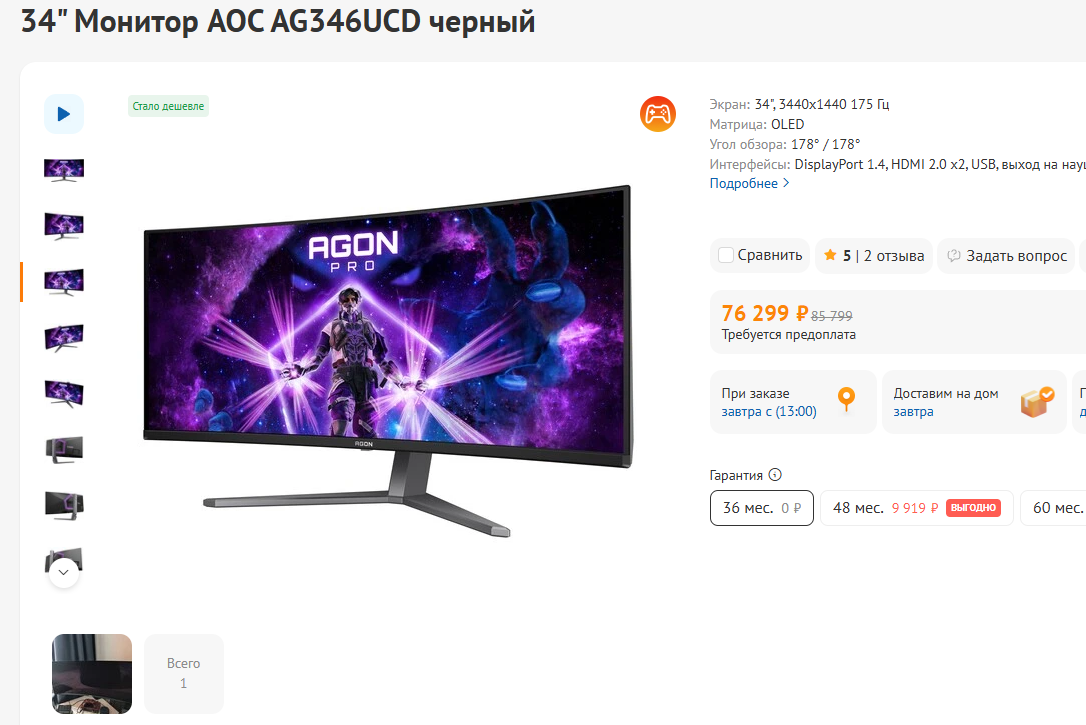Select the first monitor front-view thumbnail
The width and height of the screenshot is (1086, 725).
tap(64, 170)
